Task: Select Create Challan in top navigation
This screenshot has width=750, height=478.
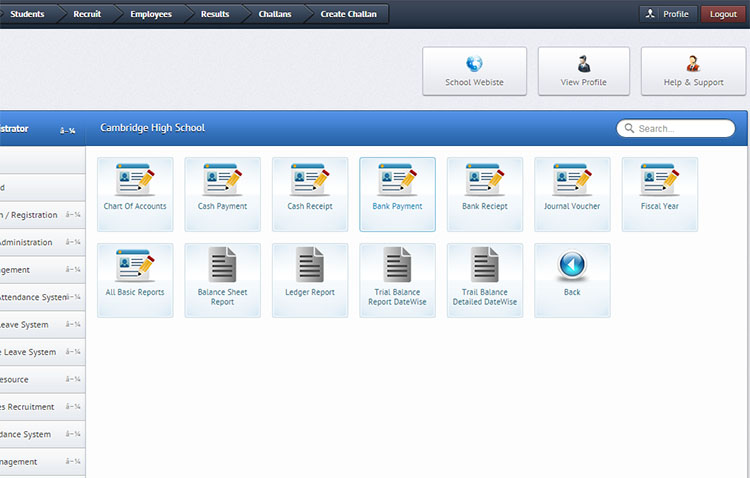Action: [x=348, y=14]
